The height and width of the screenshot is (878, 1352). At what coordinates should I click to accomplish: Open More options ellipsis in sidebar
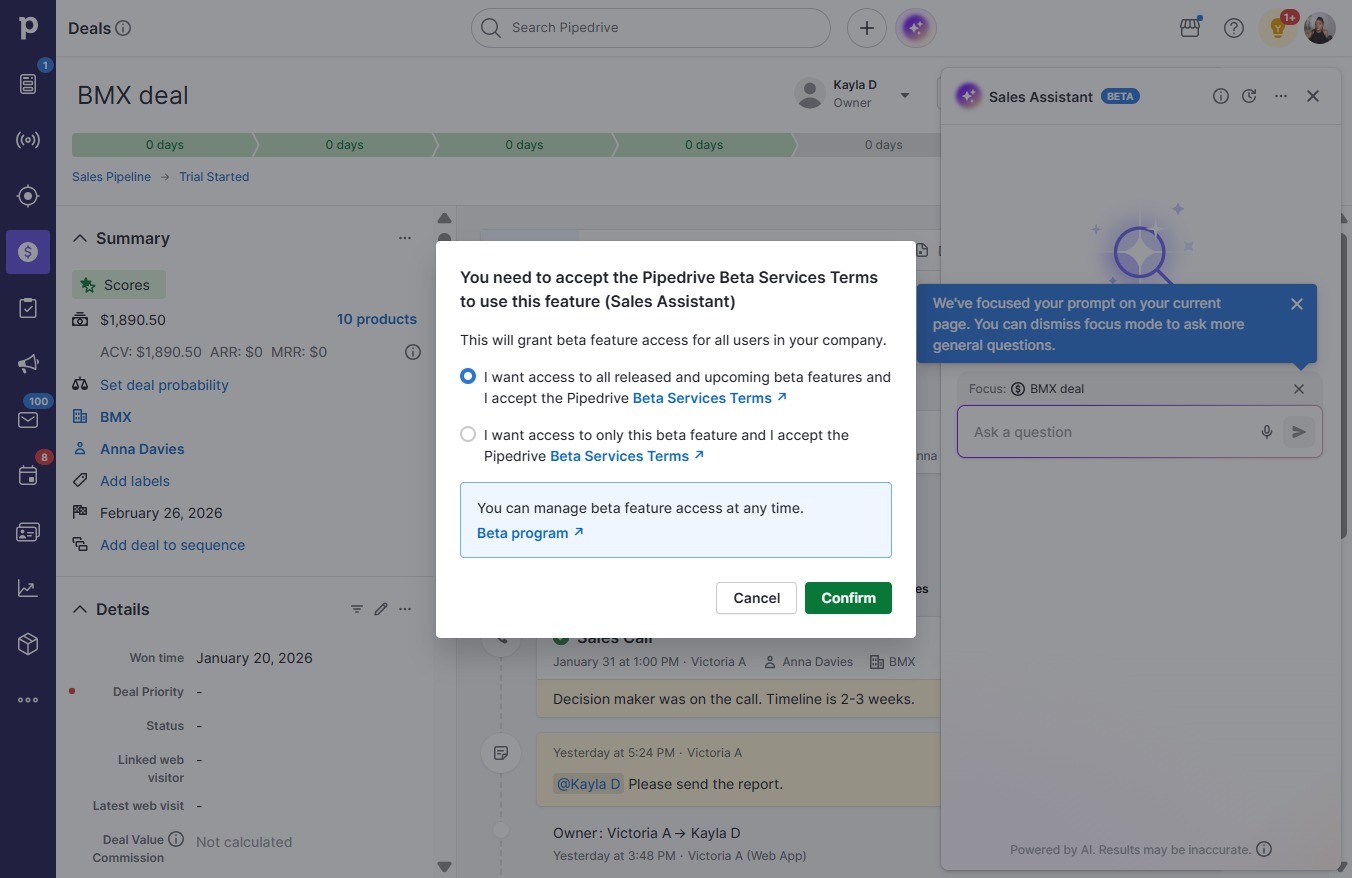pos(28,700)
